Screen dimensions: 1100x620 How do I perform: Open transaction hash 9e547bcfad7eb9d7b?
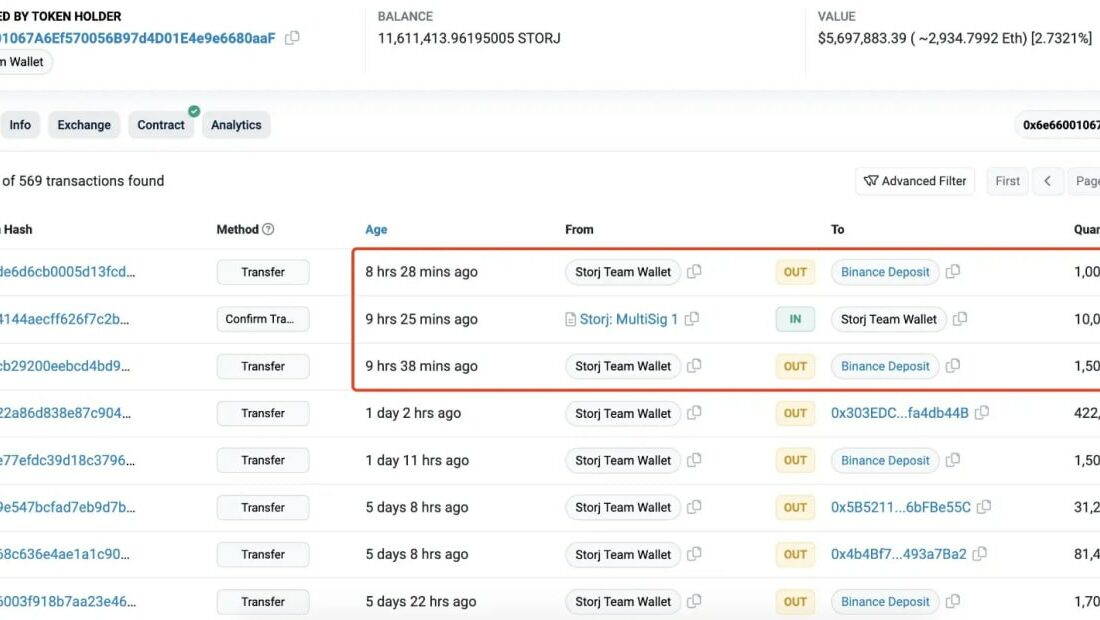(x=67, y=507)
